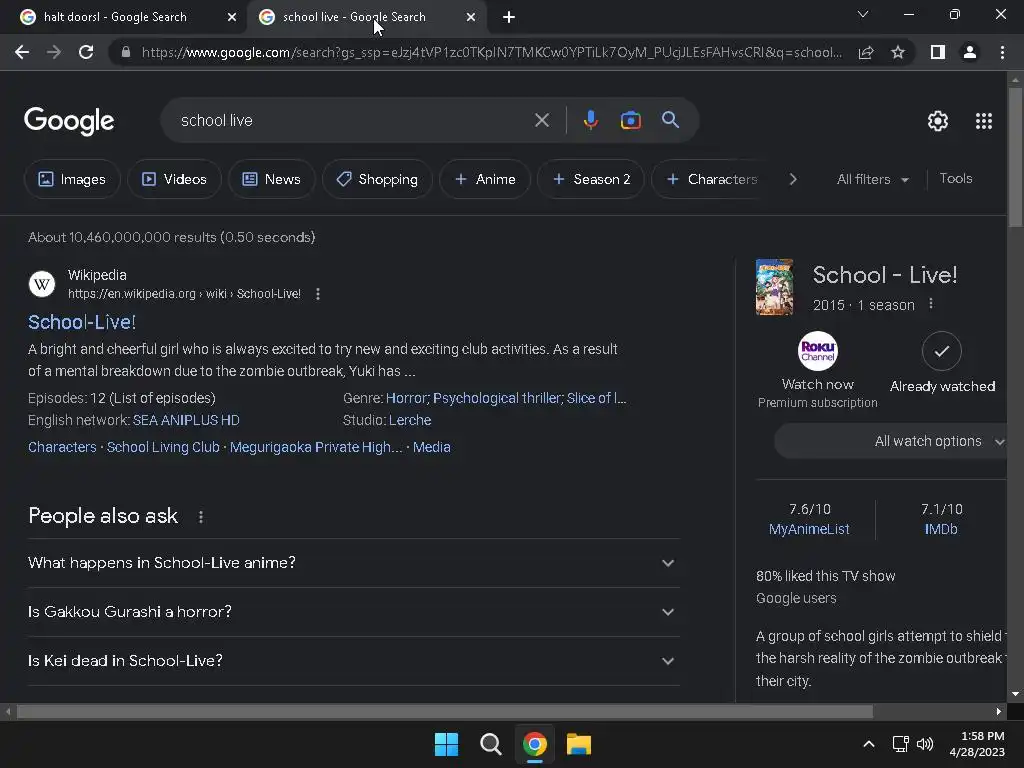Open the School - Live! poster thumbnail
The height and width of the screenshot is (768, 1024).
pos(775,287)
